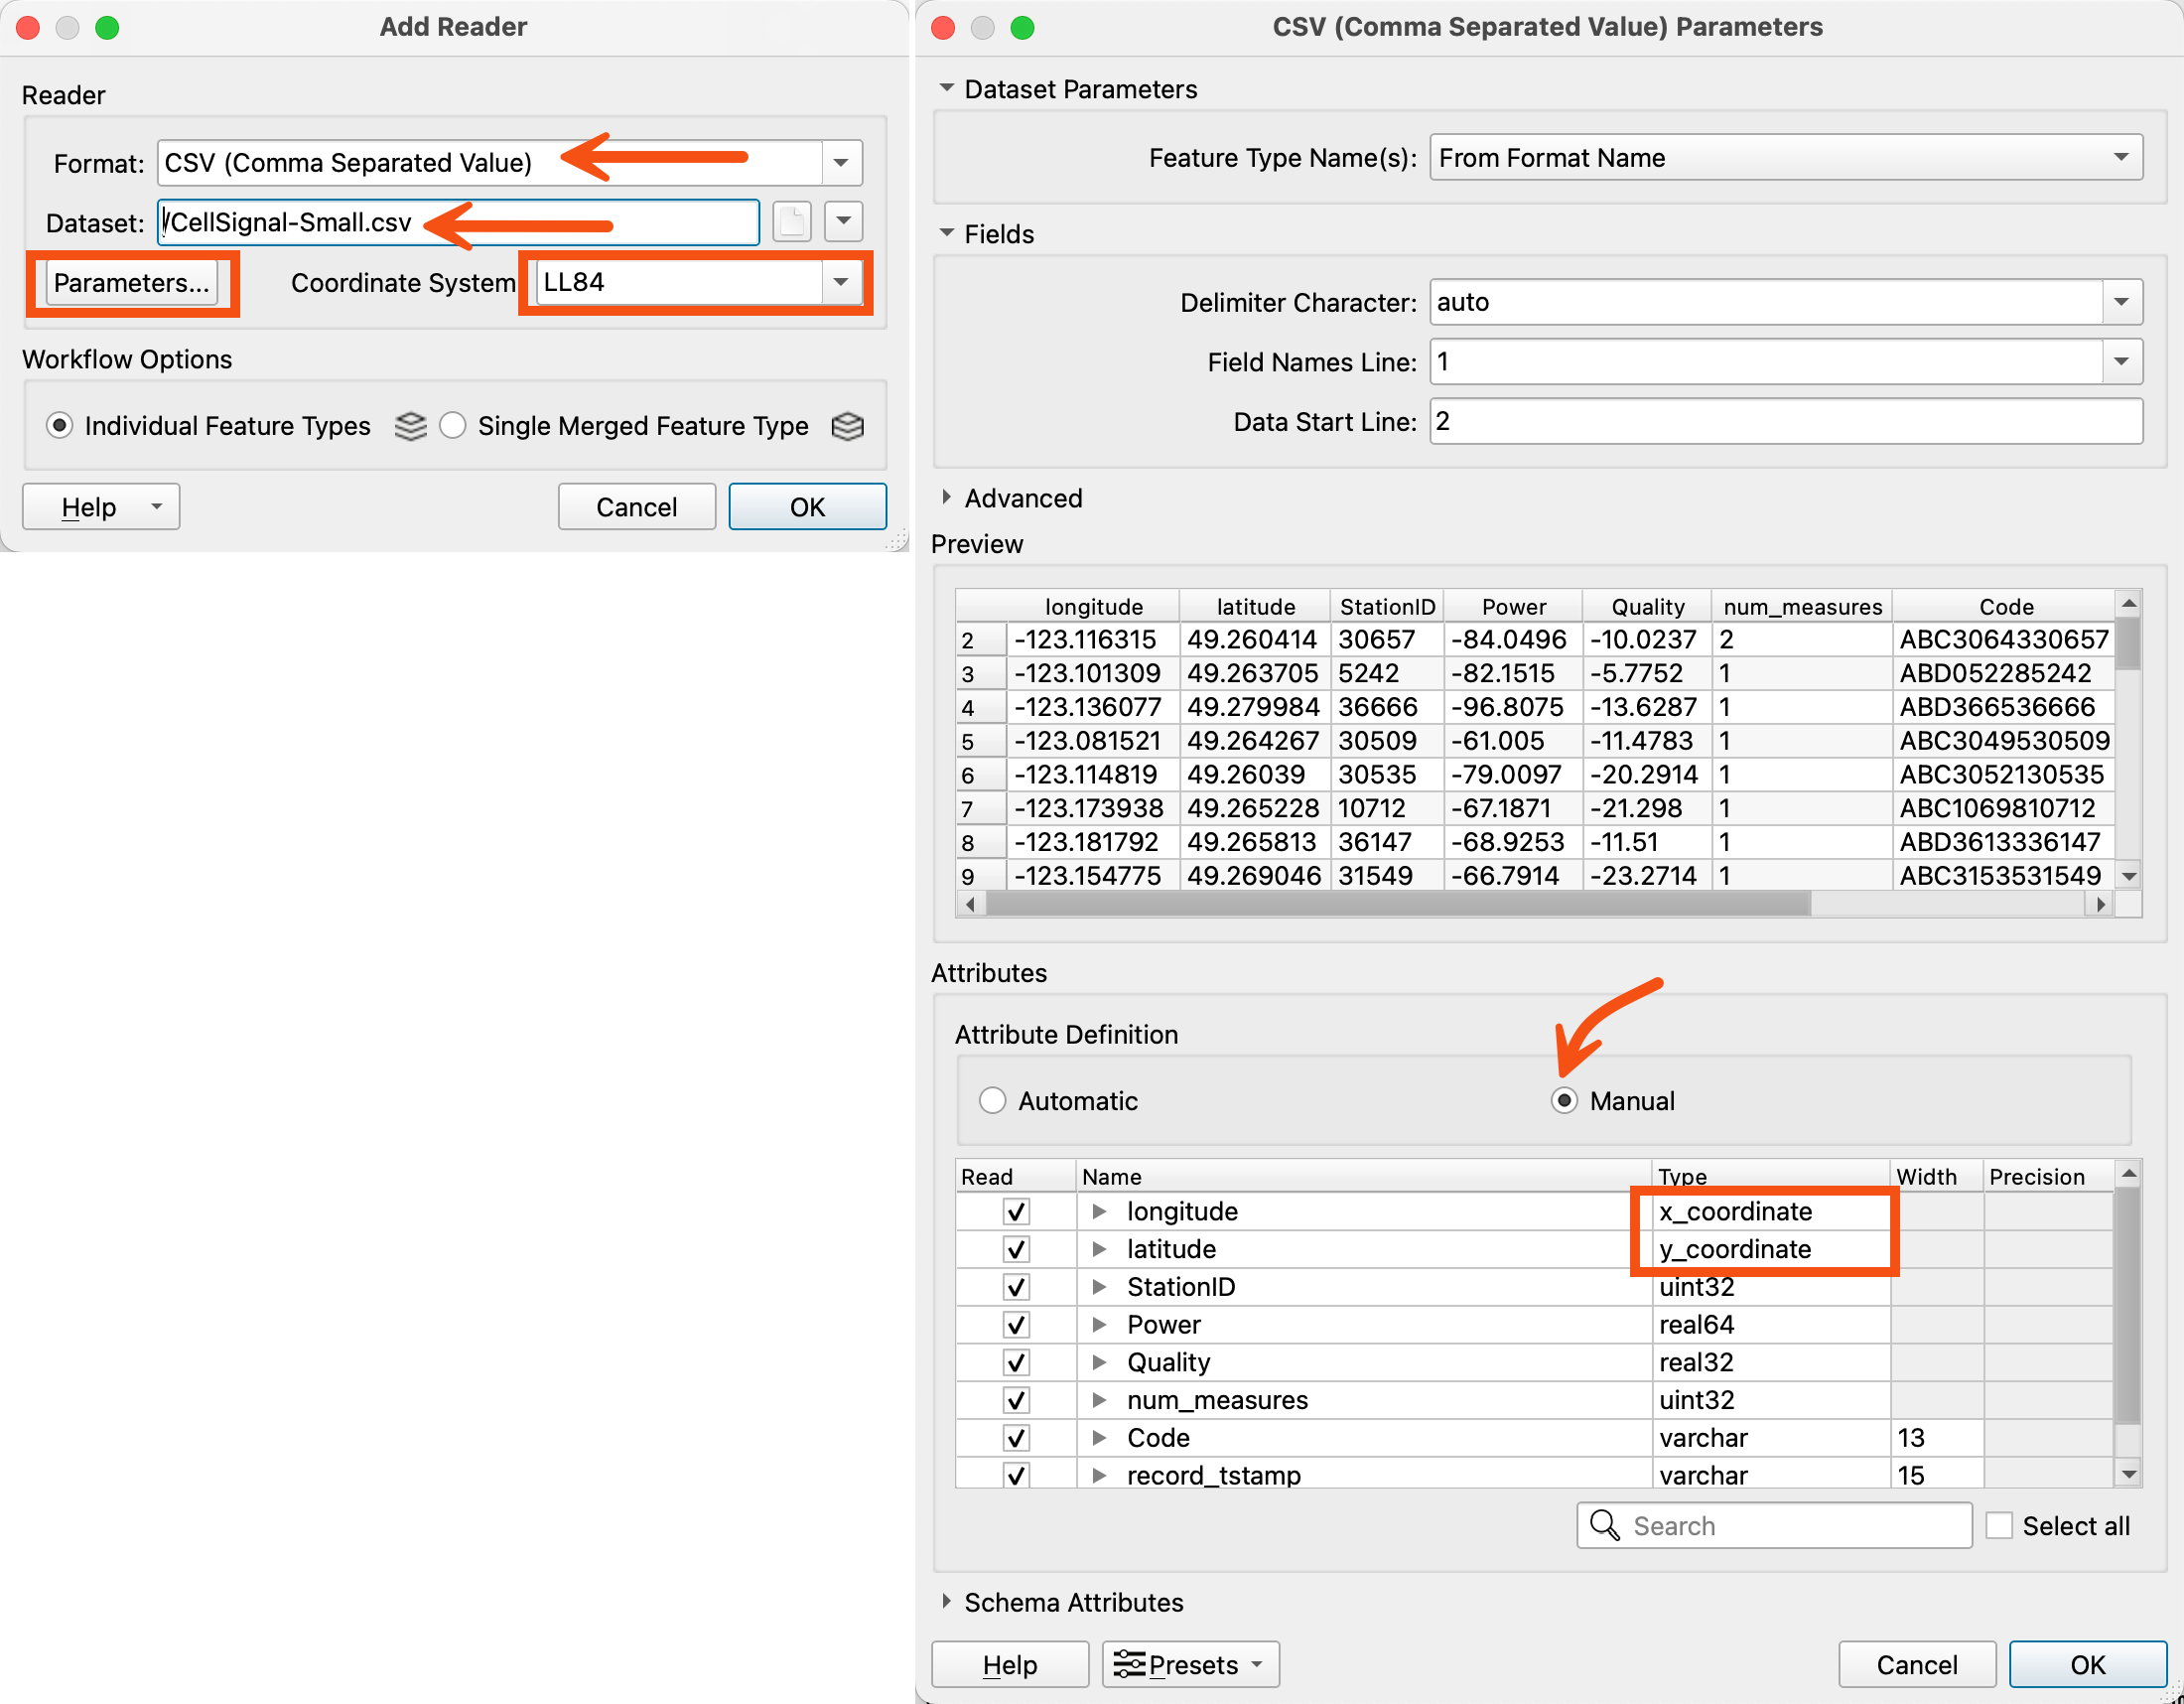Screen dimensions: 2184x1704
Task: Click OK in Add Reader window
Action: (x=807, y=507)
